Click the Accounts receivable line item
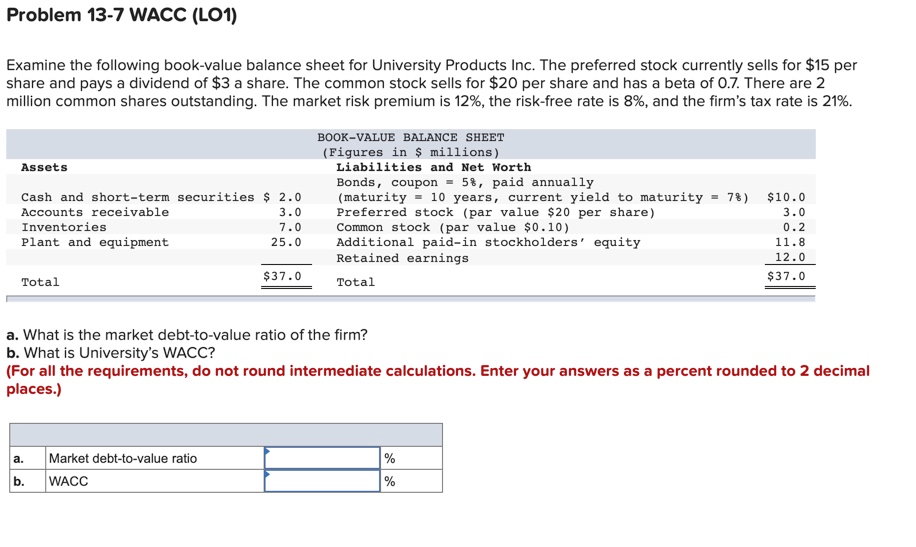This screenshot has width=916, height=547. point(95,212)
